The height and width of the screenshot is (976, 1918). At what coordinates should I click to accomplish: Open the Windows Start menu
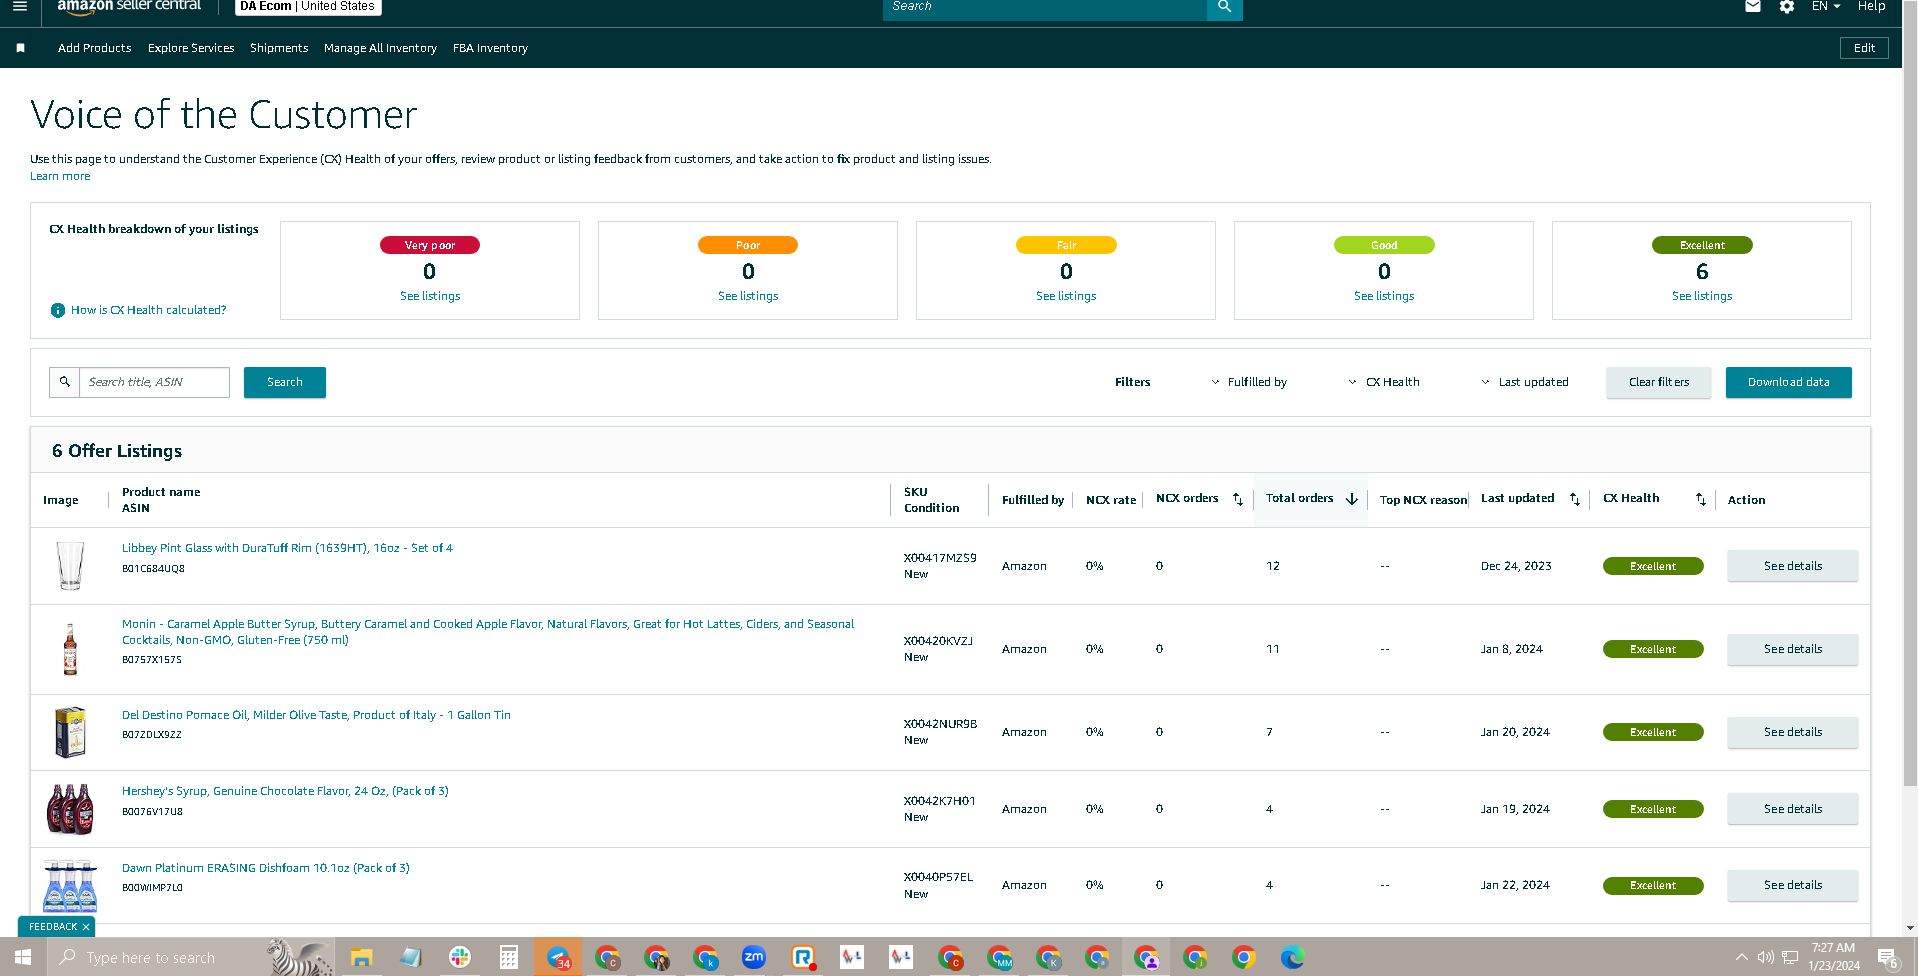(23, 958)
